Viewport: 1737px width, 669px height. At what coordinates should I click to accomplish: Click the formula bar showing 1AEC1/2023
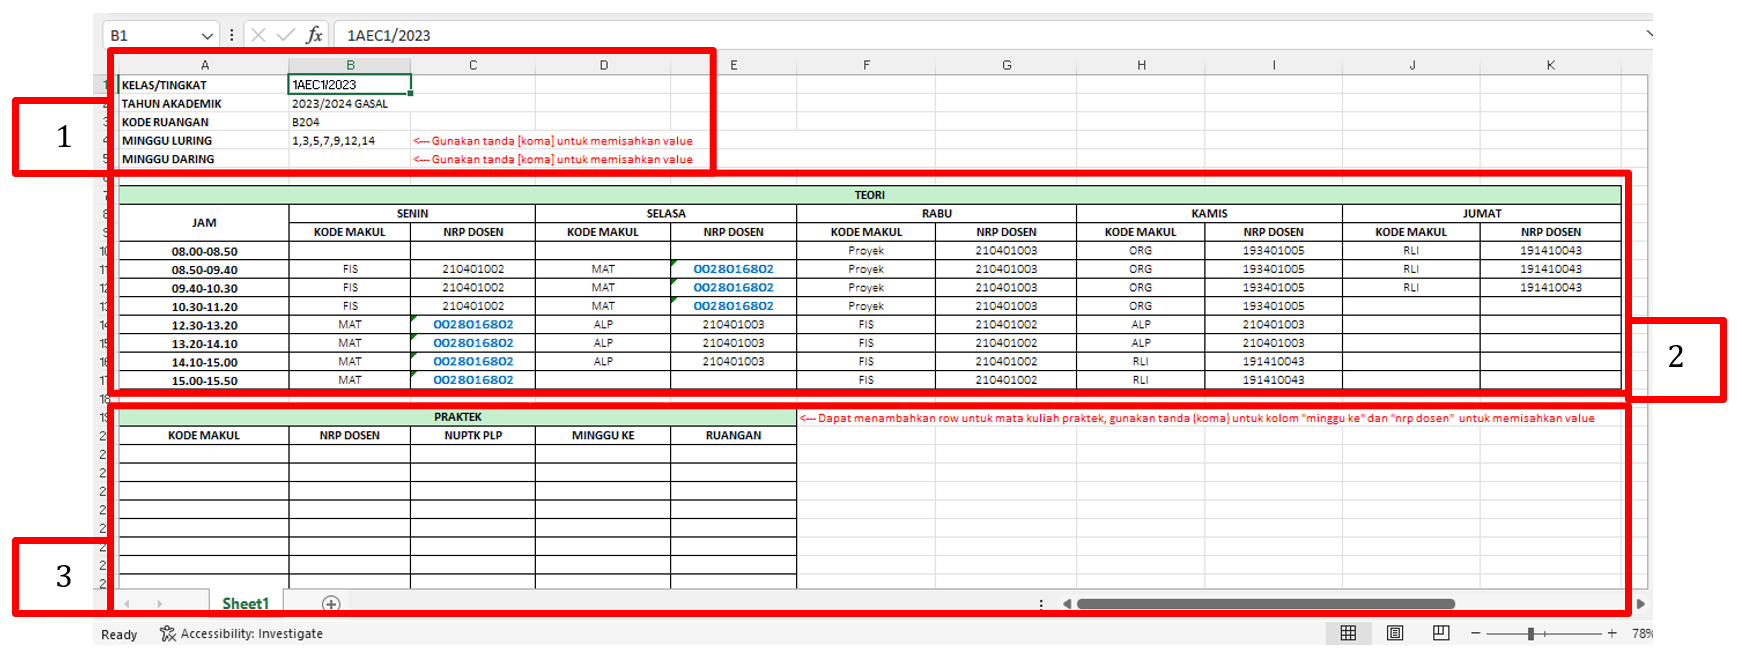point(988,35)
